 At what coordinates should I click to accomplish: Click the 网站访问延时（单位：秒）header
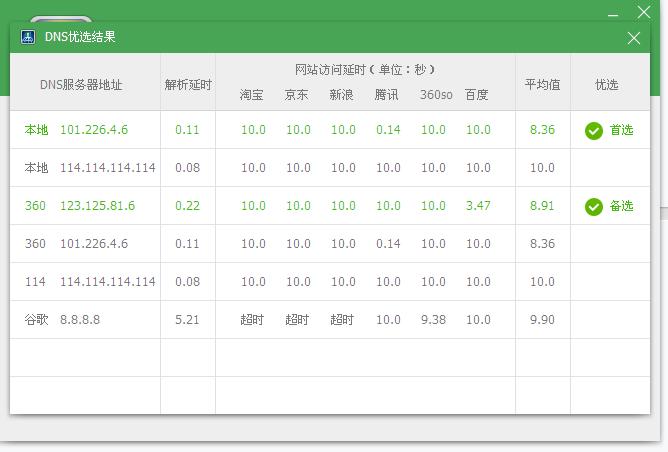(366, 69)
